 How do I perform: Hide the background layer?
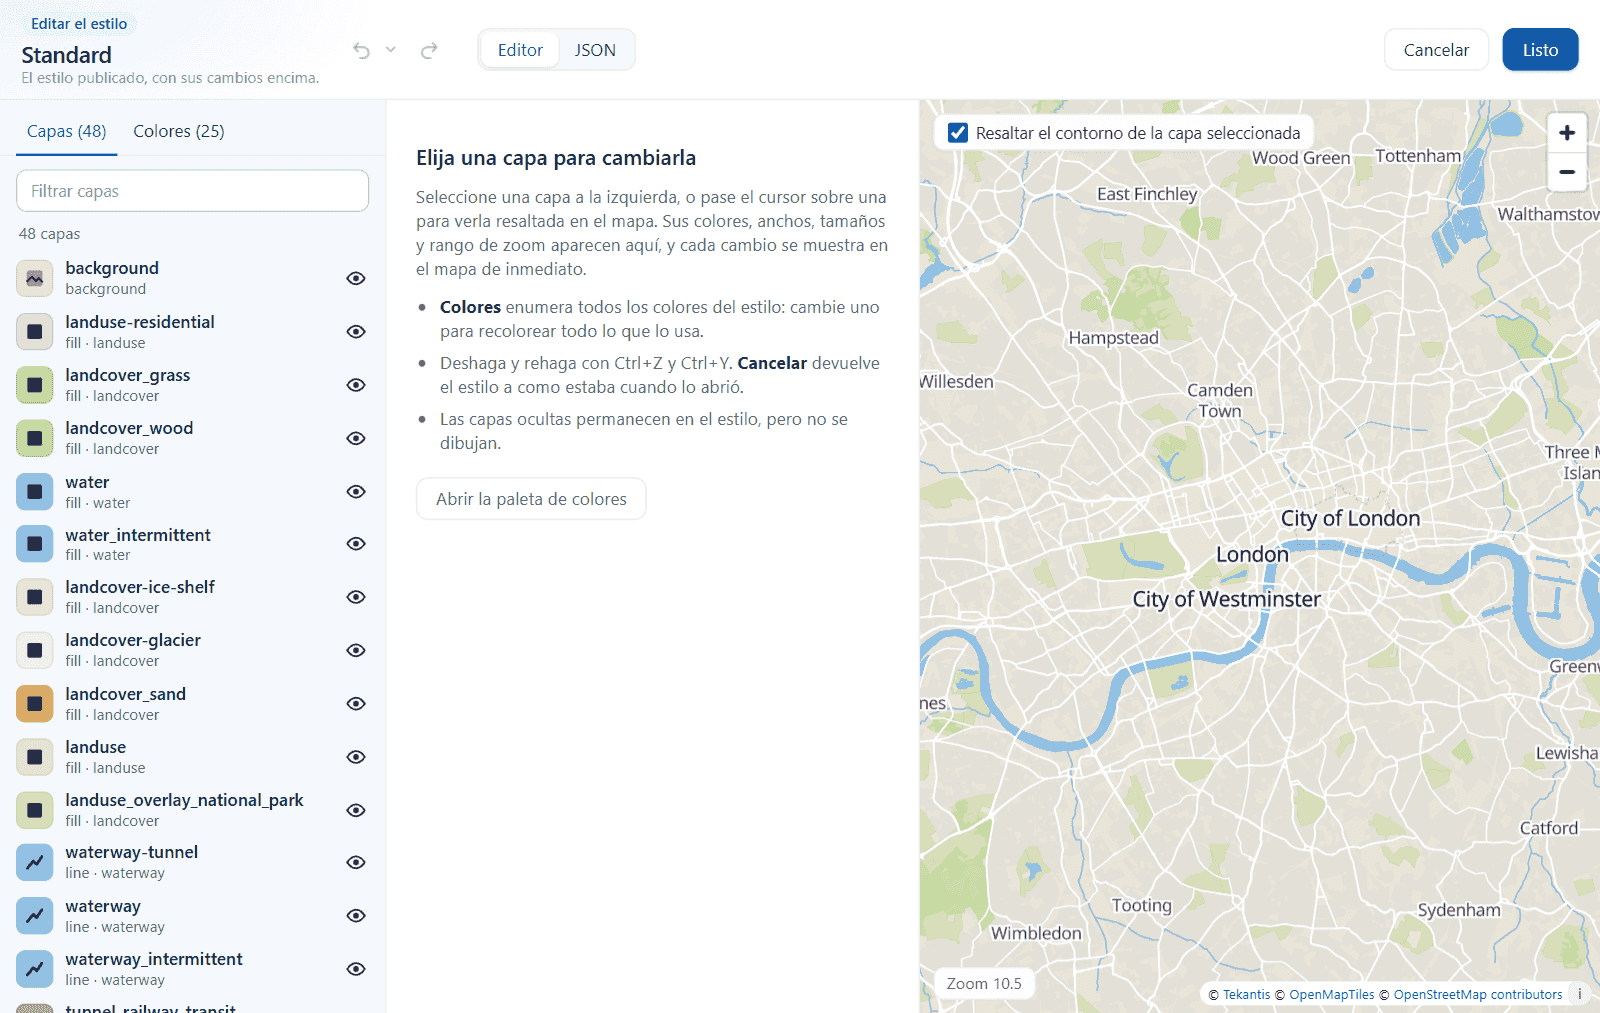point(356,278)
